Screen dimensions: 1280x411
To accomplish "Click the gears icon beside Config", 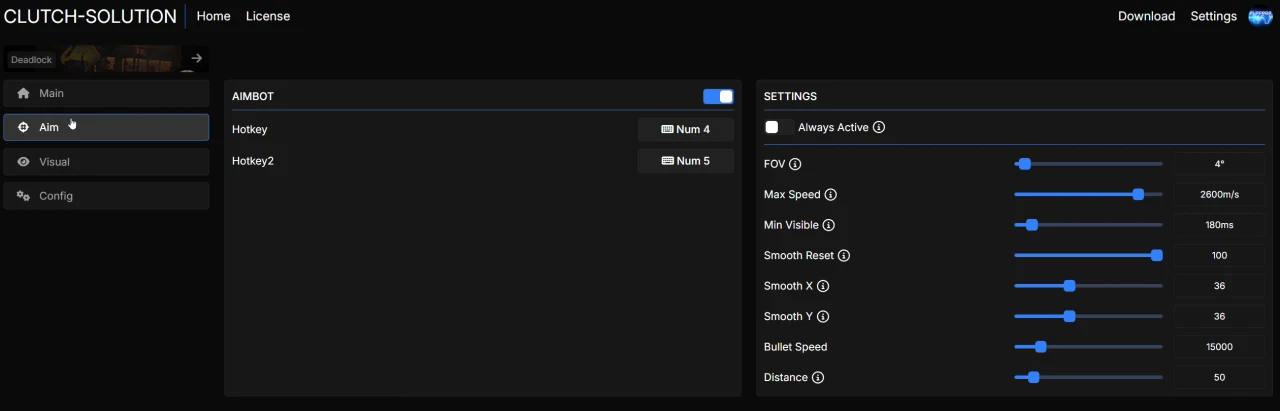I will coord(23,196).
